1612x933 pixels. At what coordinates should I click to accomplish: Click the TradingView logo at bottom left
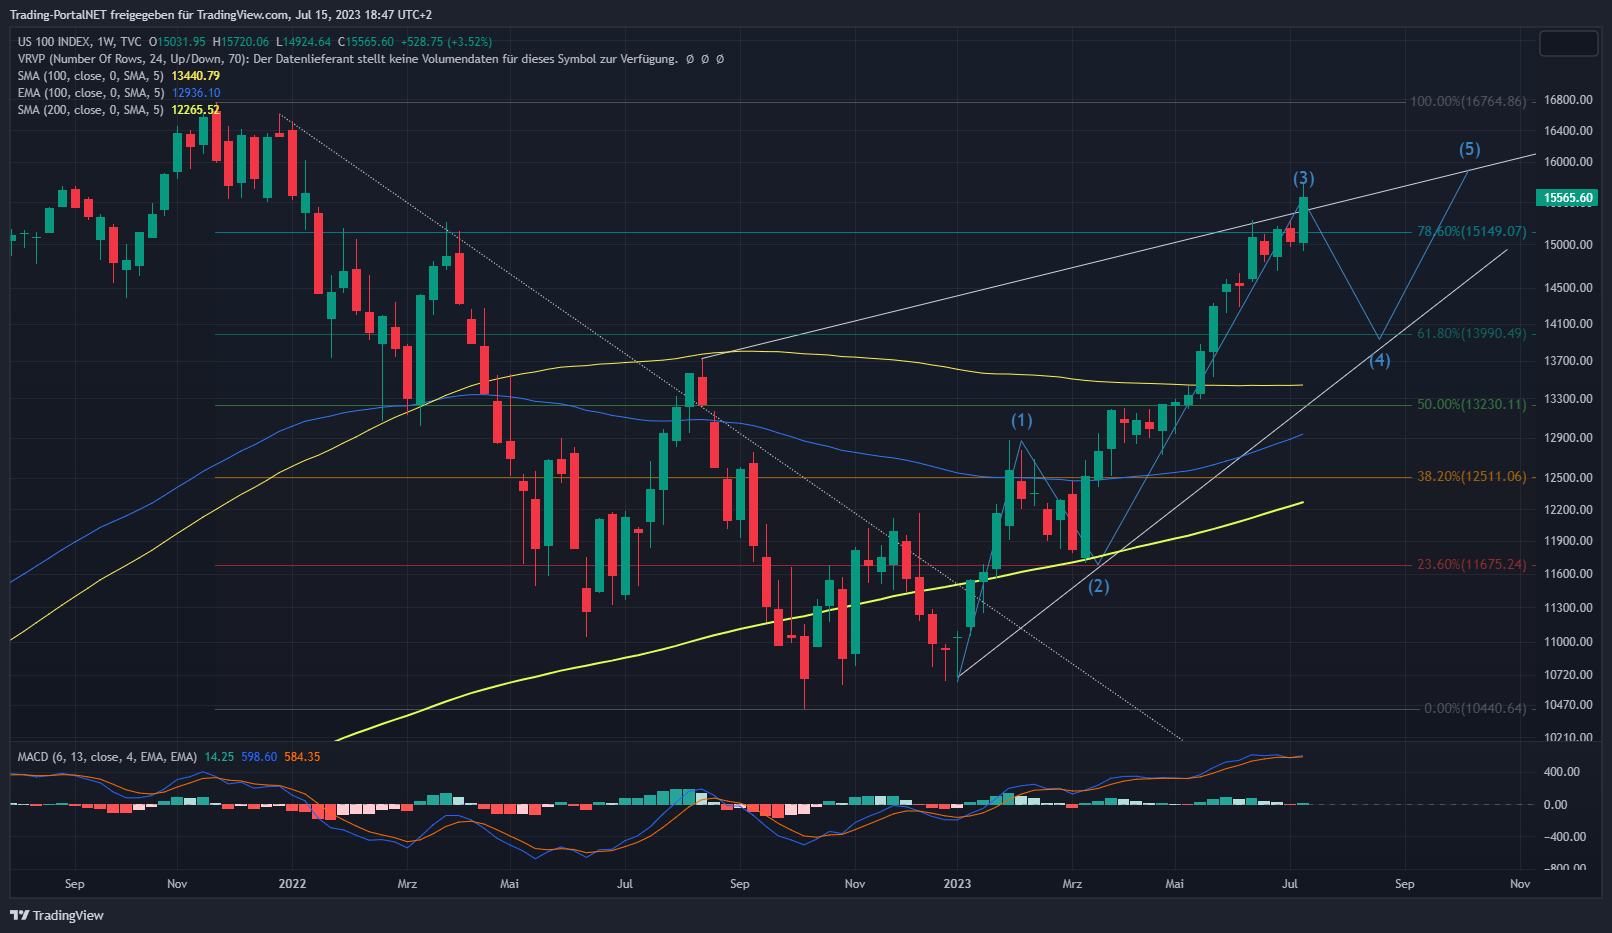tap(57, 915)
